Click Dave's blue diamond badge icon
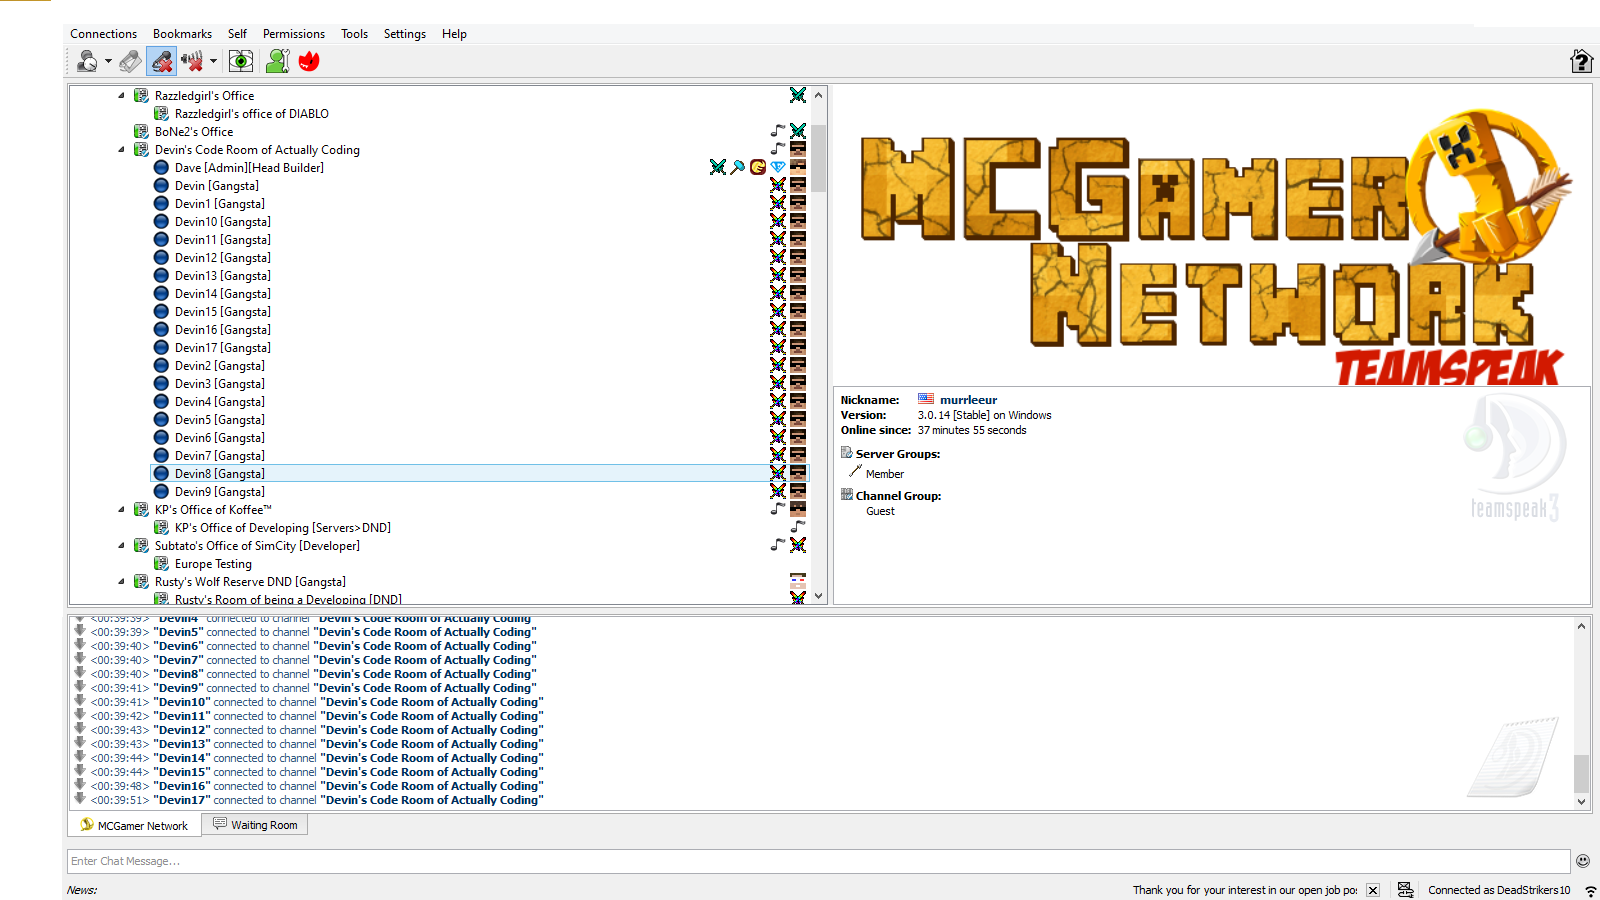1600x900 pixels. [x=778, y=167]
